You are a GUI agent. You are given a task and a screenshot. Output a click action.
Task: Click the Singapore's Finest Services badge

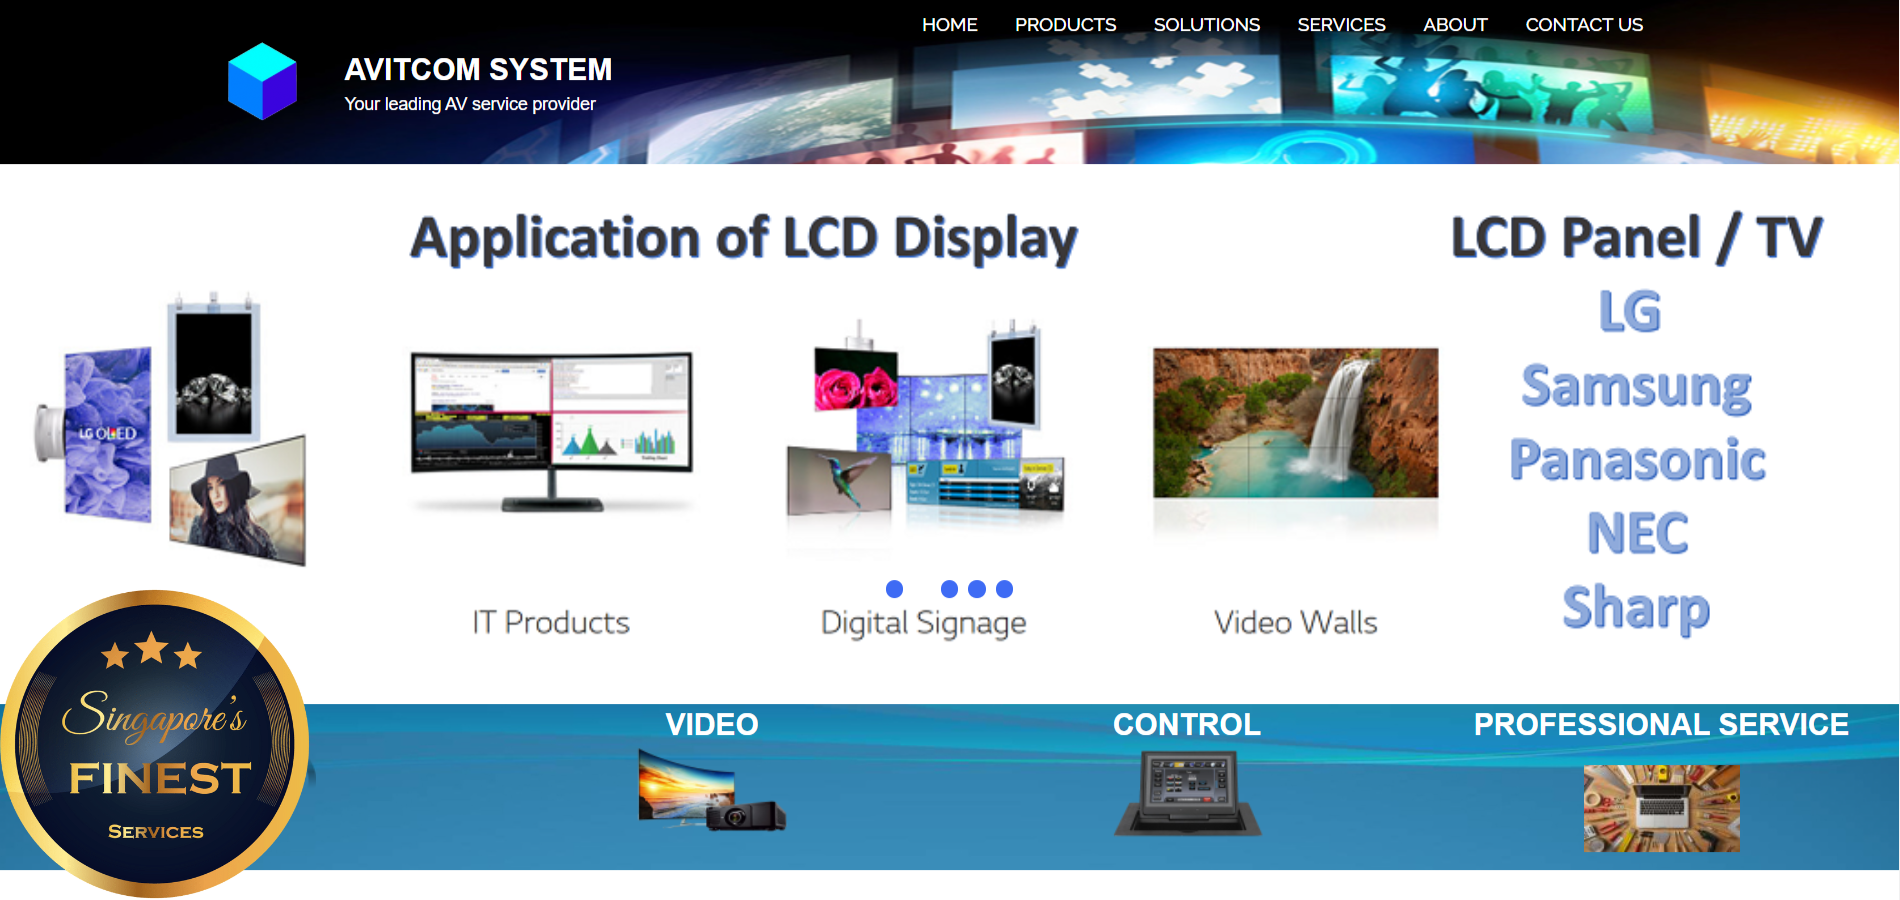coord(155,743)
